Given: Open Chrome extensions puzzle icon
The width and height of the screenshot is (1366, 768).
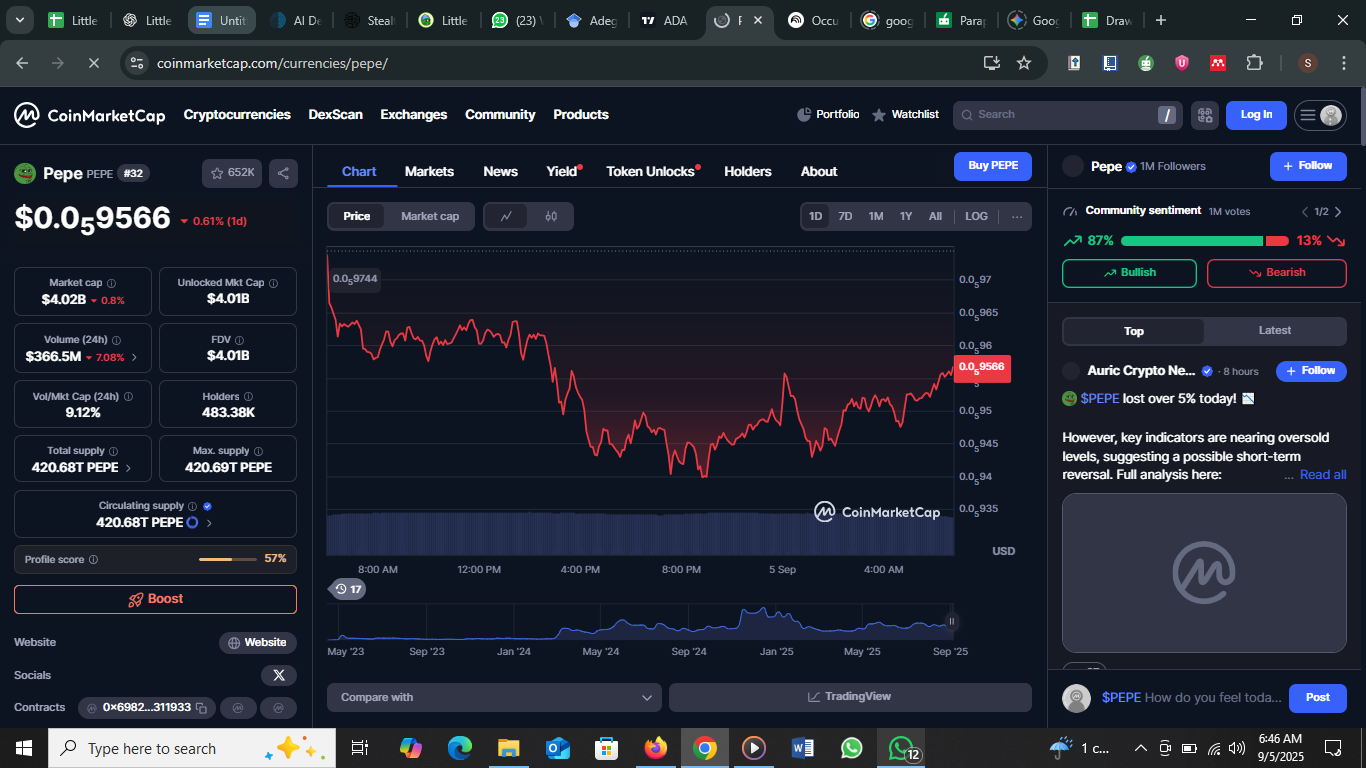Looking at the screenshot, I should click(x=1254, y=63).
